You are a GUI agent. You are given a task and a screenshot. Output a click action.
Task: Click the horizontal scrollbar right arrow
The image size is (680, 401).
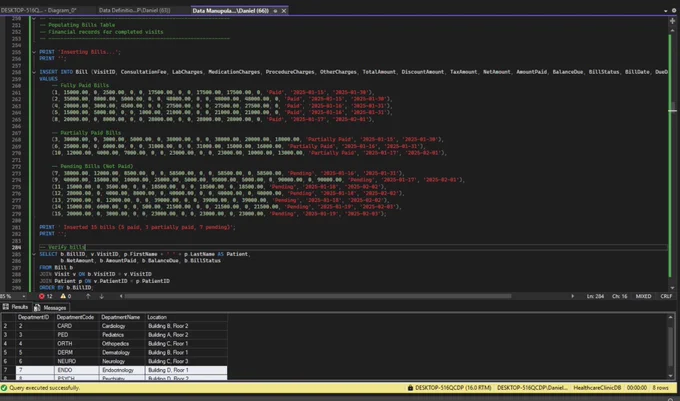[x=572, y=297]
